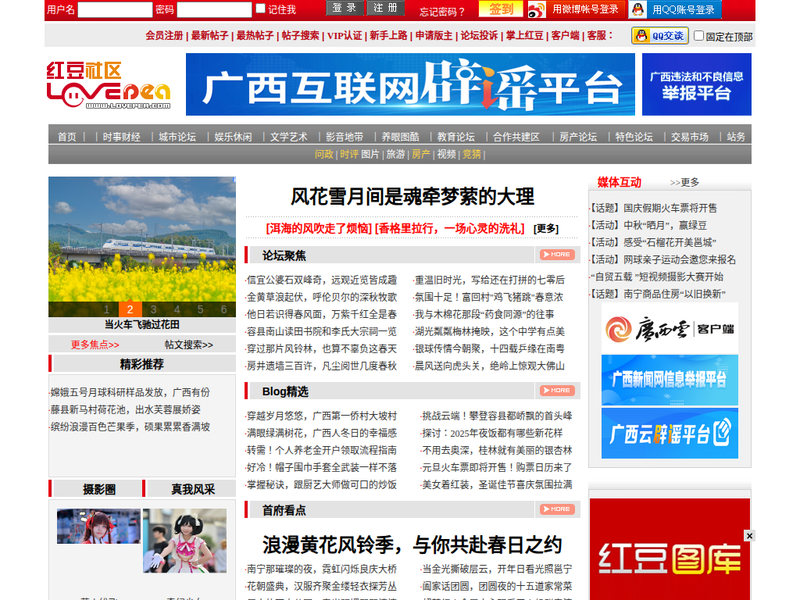The width and height of the screenshot is (800, 600).
Task: Click the QQ penguin login icon
Action: (x=638, y=10)
